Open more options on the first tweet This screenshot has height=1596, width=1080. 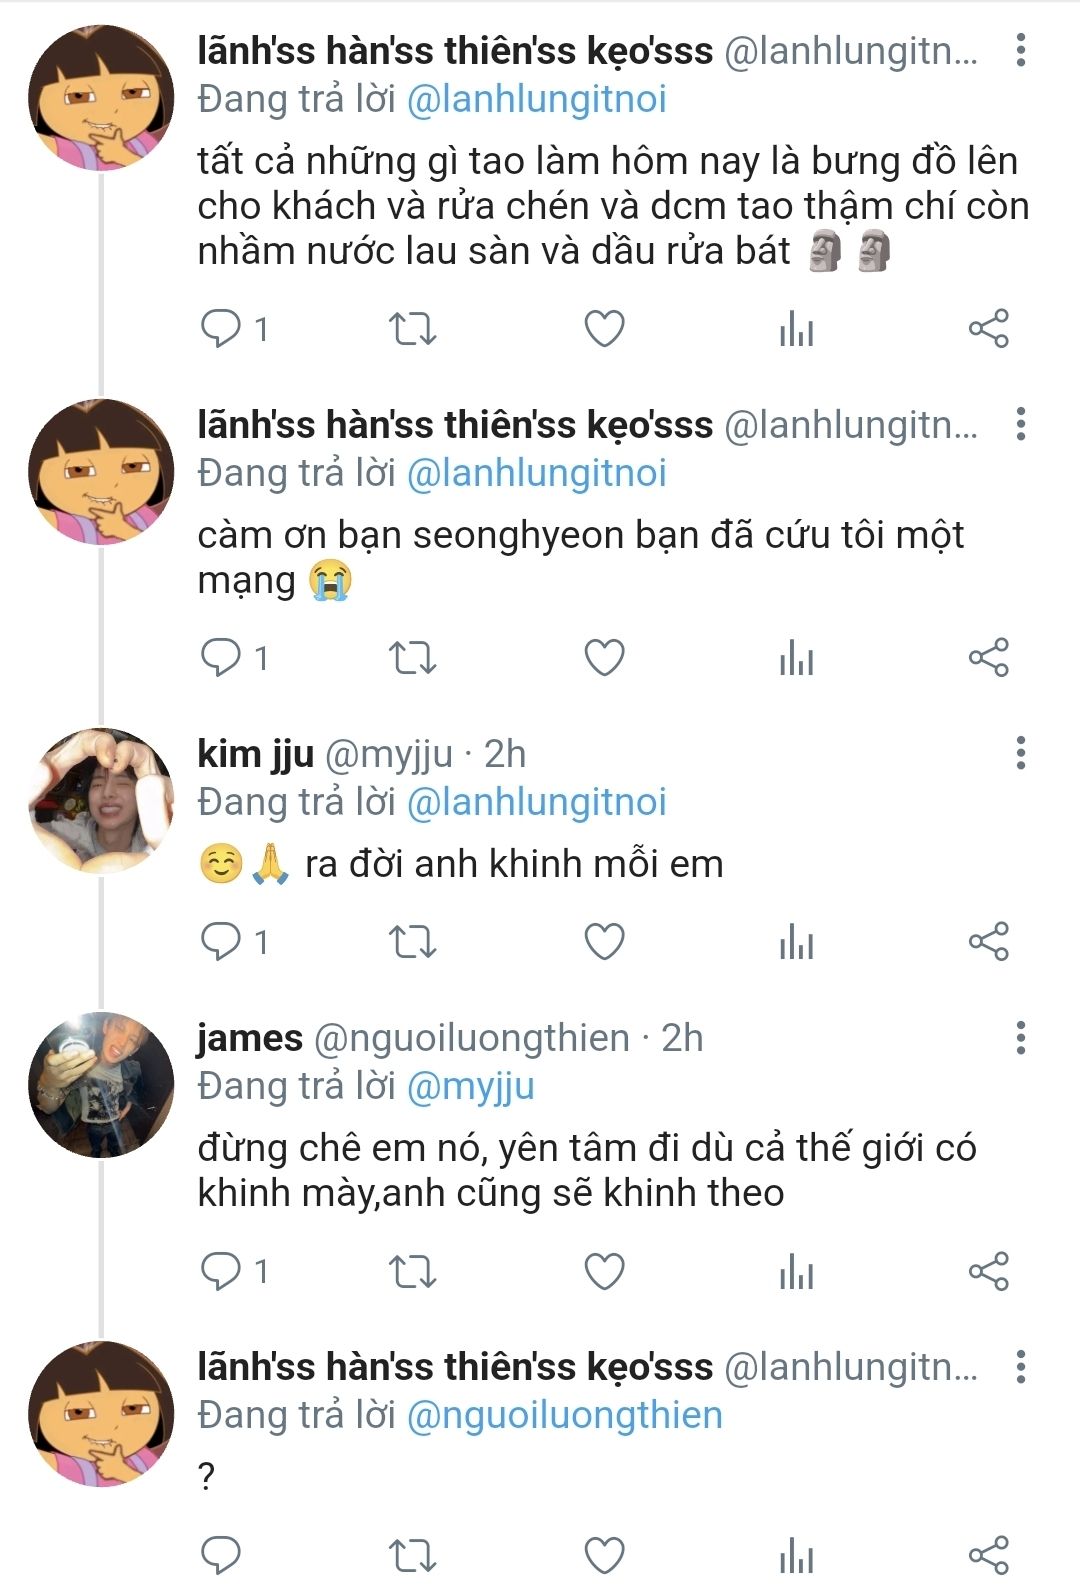(1020, 49)
